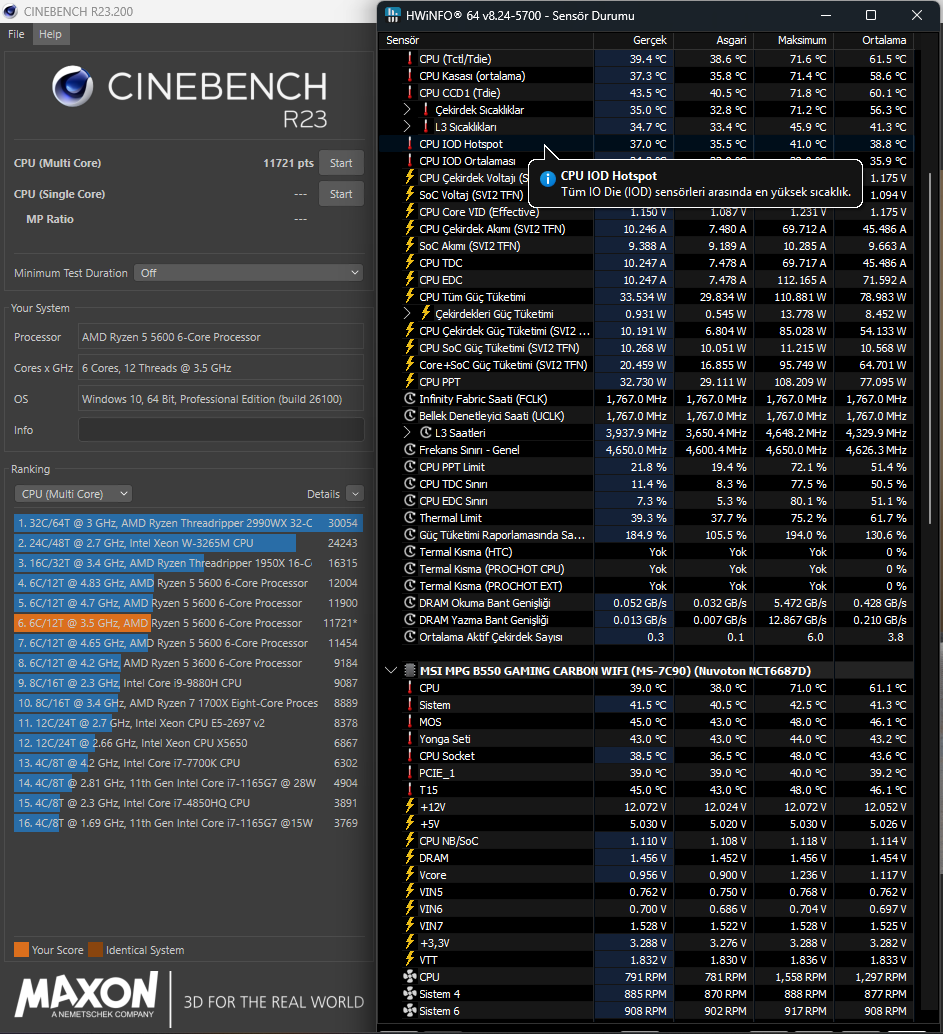Select the Core i9-9880H ranking entry
The height and width of the screenshot is (1034, 943).
(x=188, y=683)
